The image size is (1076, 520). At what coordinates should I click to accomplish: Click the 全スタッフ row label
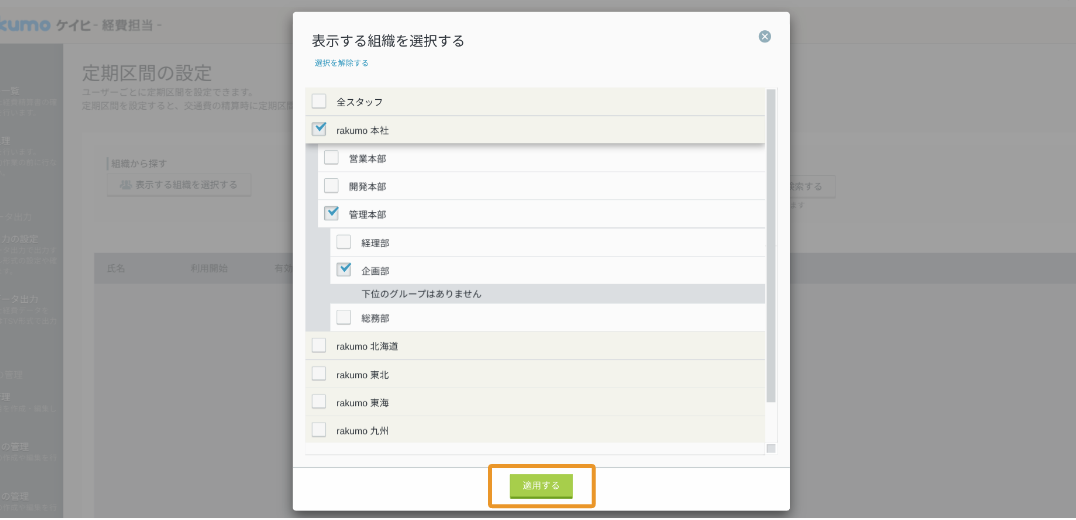coord(360,102)
